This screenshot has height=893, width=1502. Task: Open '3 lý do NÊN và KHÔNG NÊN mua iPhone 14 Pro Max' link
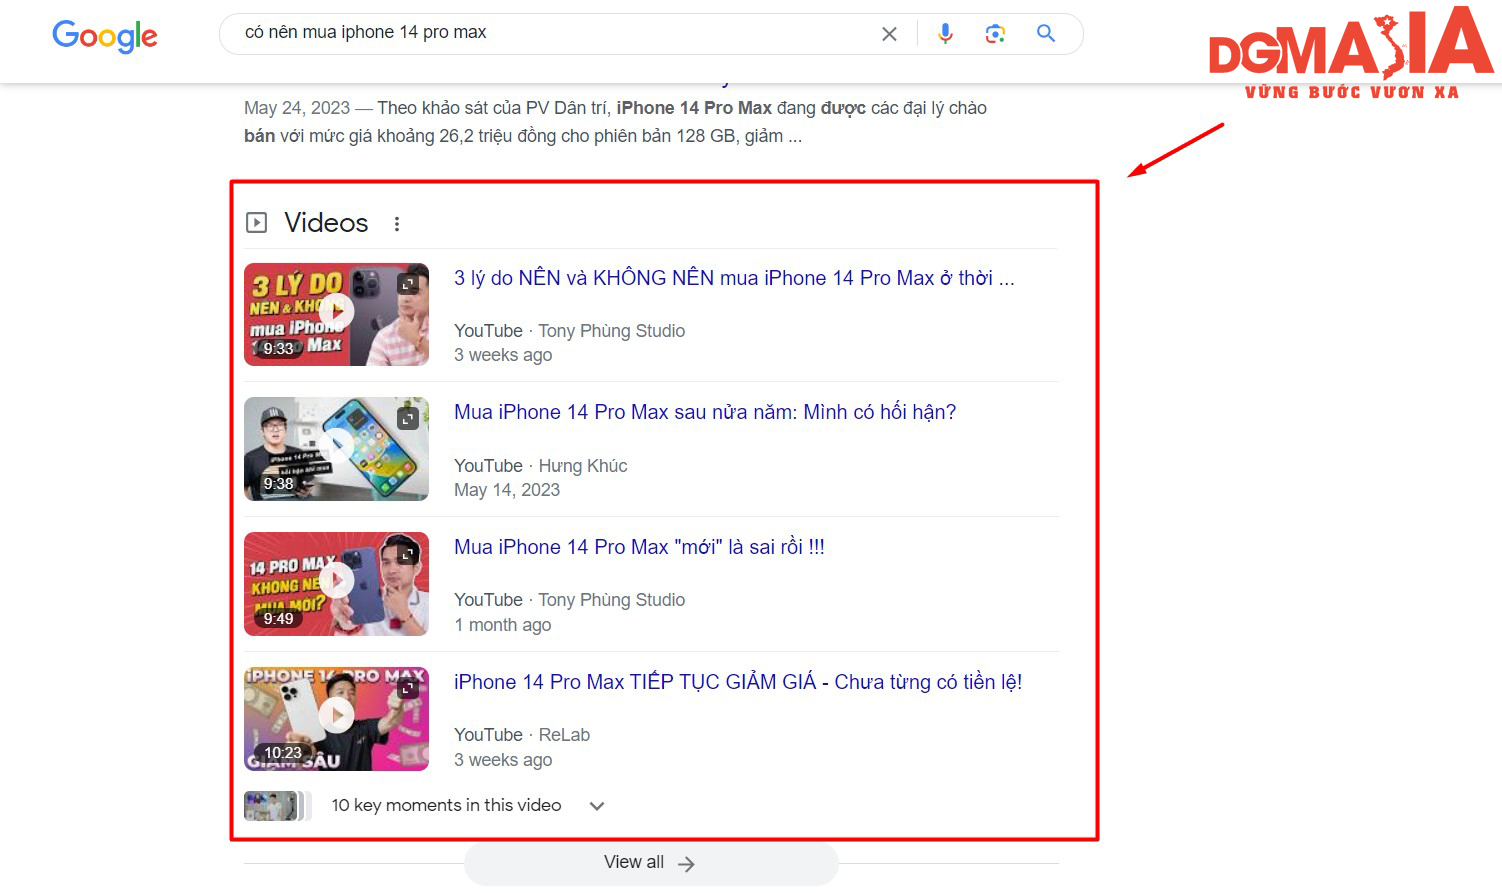(x=734, y=278)
